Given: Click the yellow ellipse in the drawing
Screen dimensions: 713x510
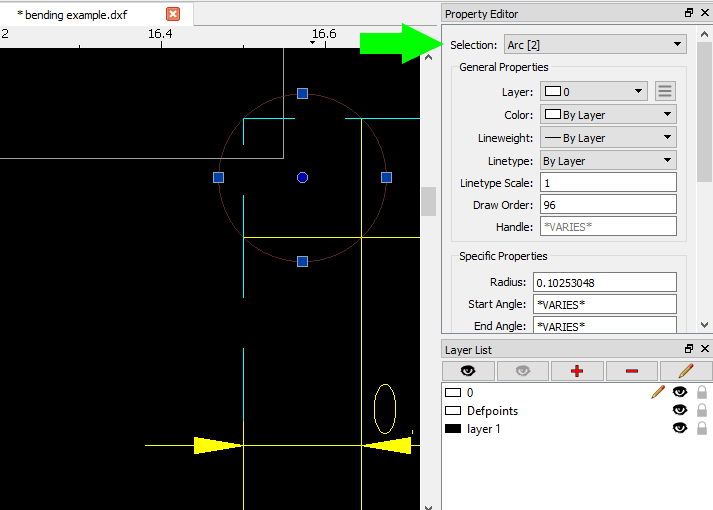Looking at the screenshot, I should point(385,409).
